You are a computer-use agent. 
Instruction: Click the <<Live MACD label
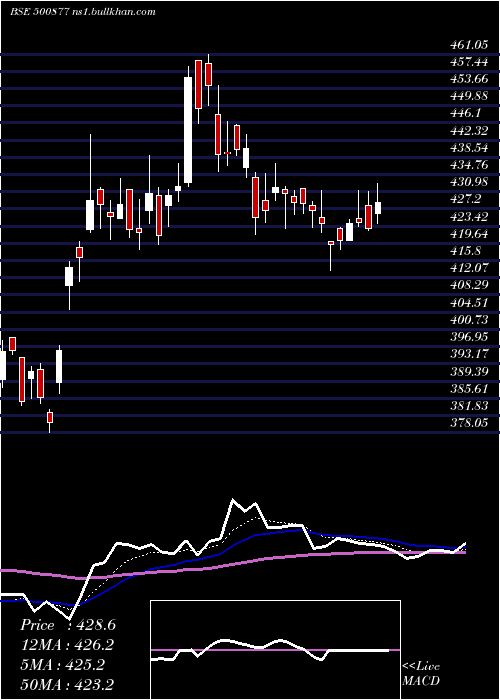tap(421, 674)
